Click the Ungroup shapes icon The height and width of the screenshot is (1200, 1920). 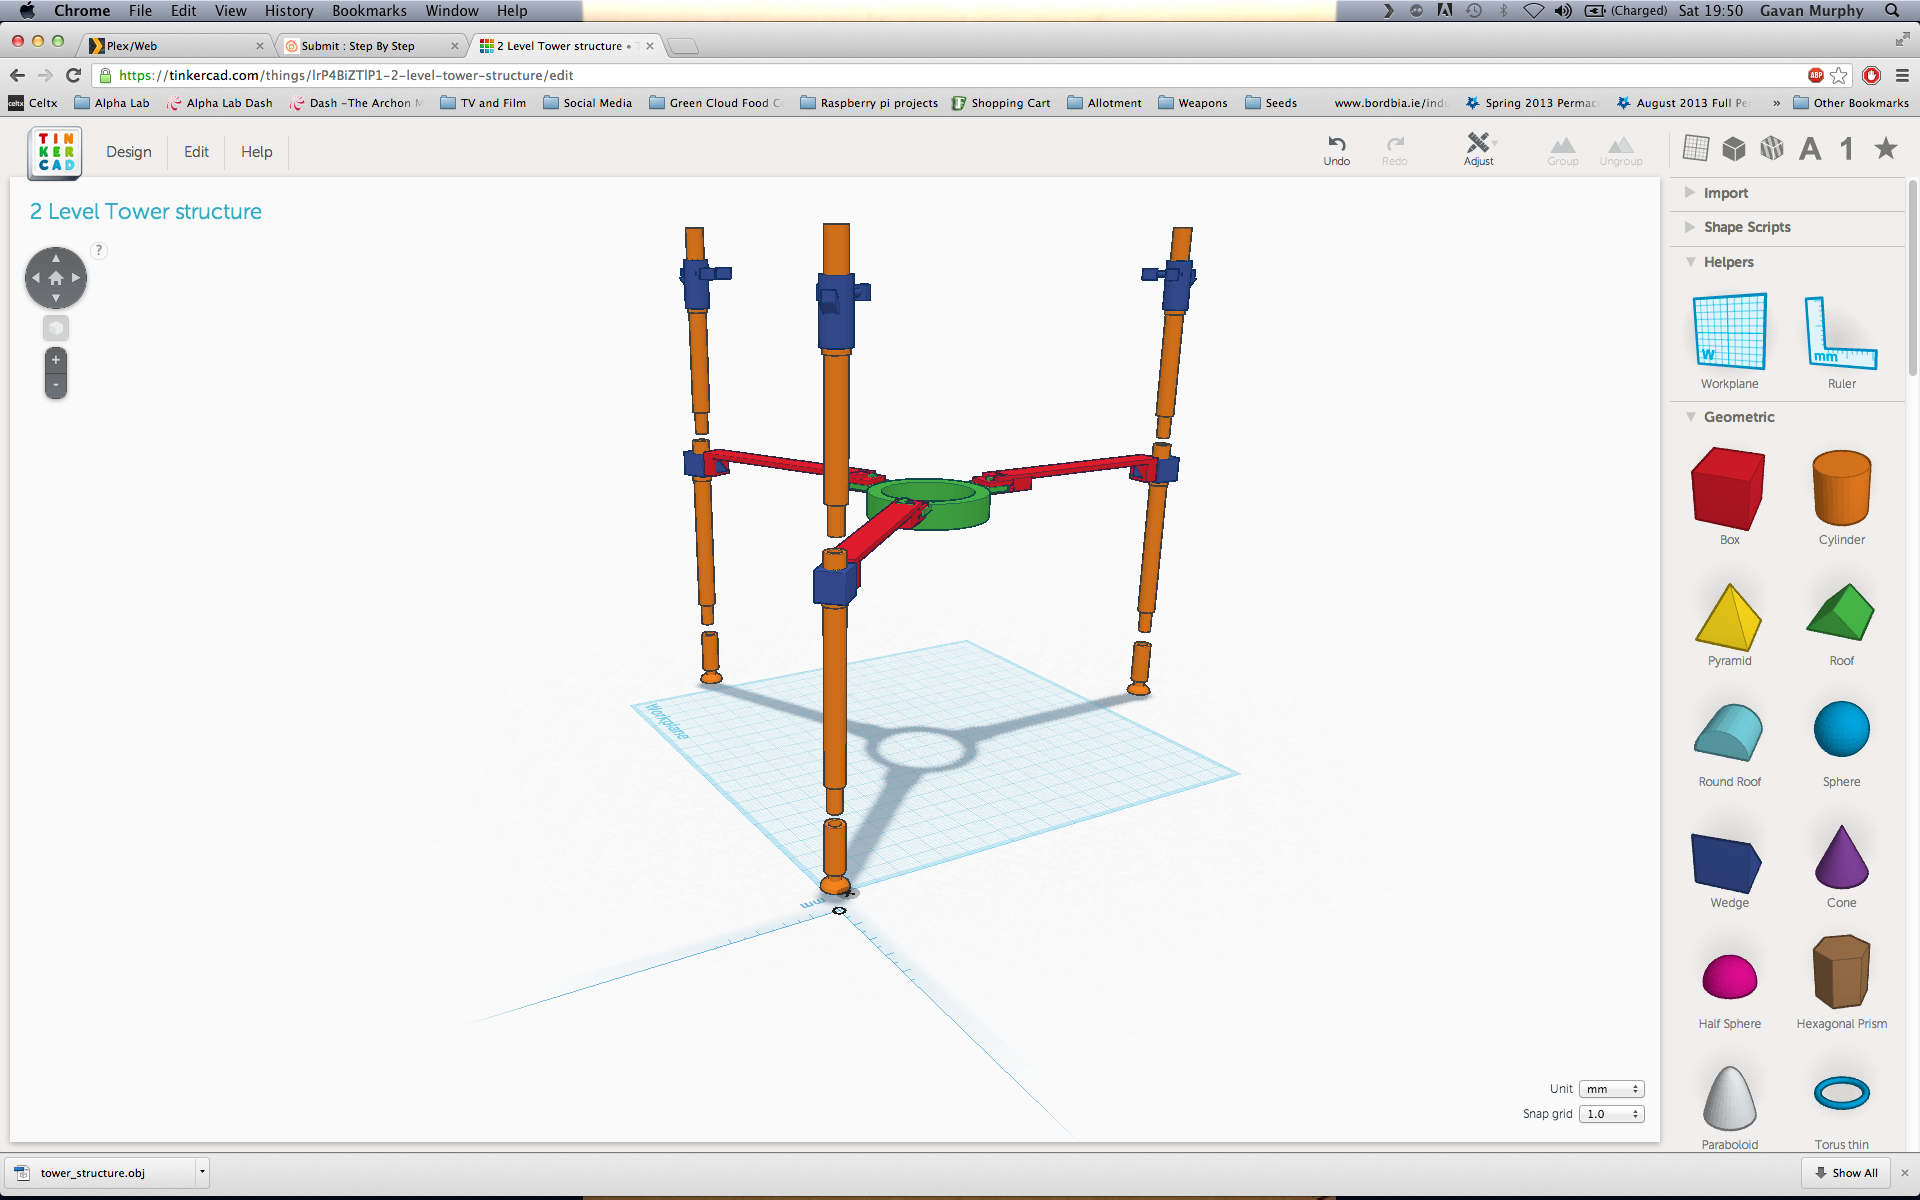pyautogui.click(x=1621, y=145)
